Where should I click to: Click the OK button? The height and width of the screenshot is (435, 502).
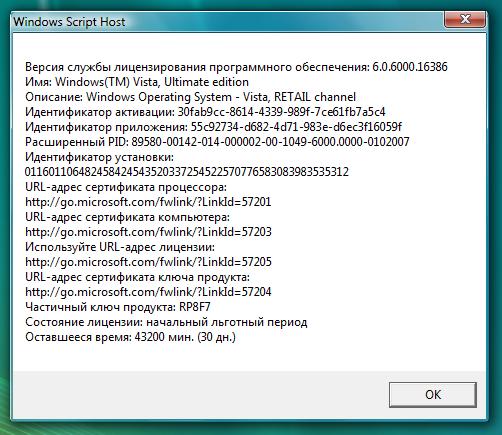[x=433, y=395]
